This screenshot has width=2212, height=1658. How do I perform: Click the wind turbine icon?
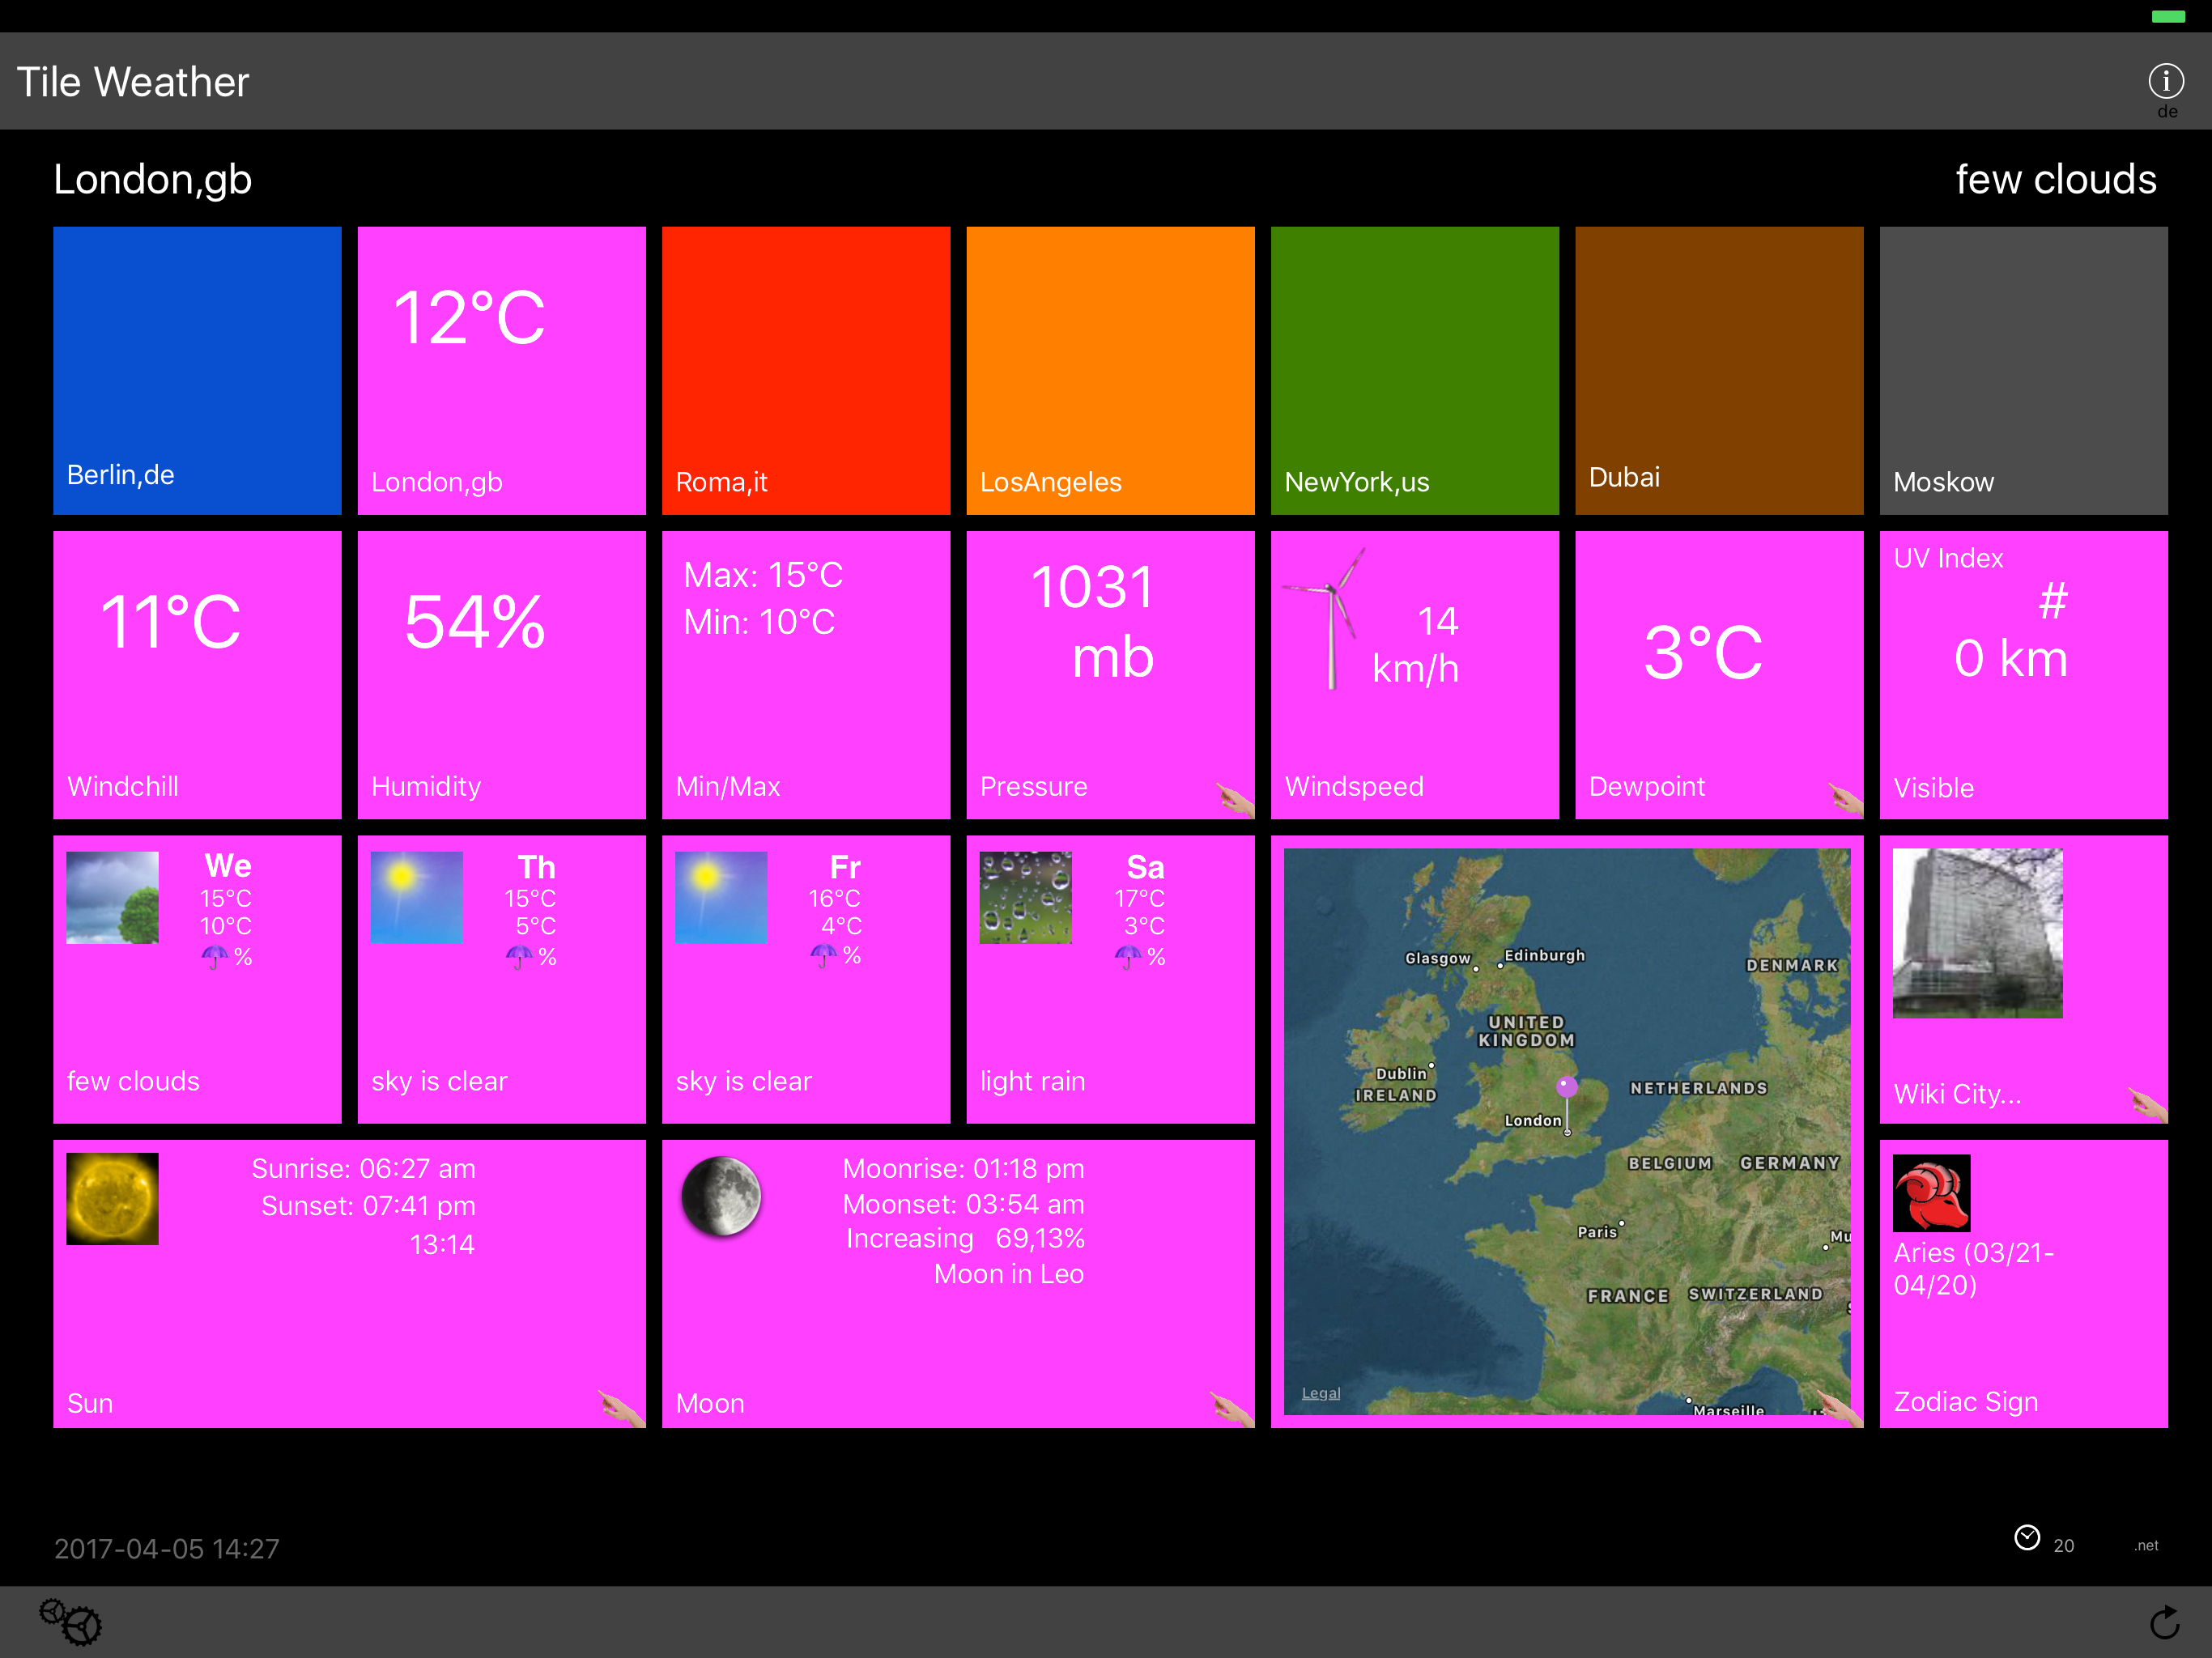[1331, 620]
